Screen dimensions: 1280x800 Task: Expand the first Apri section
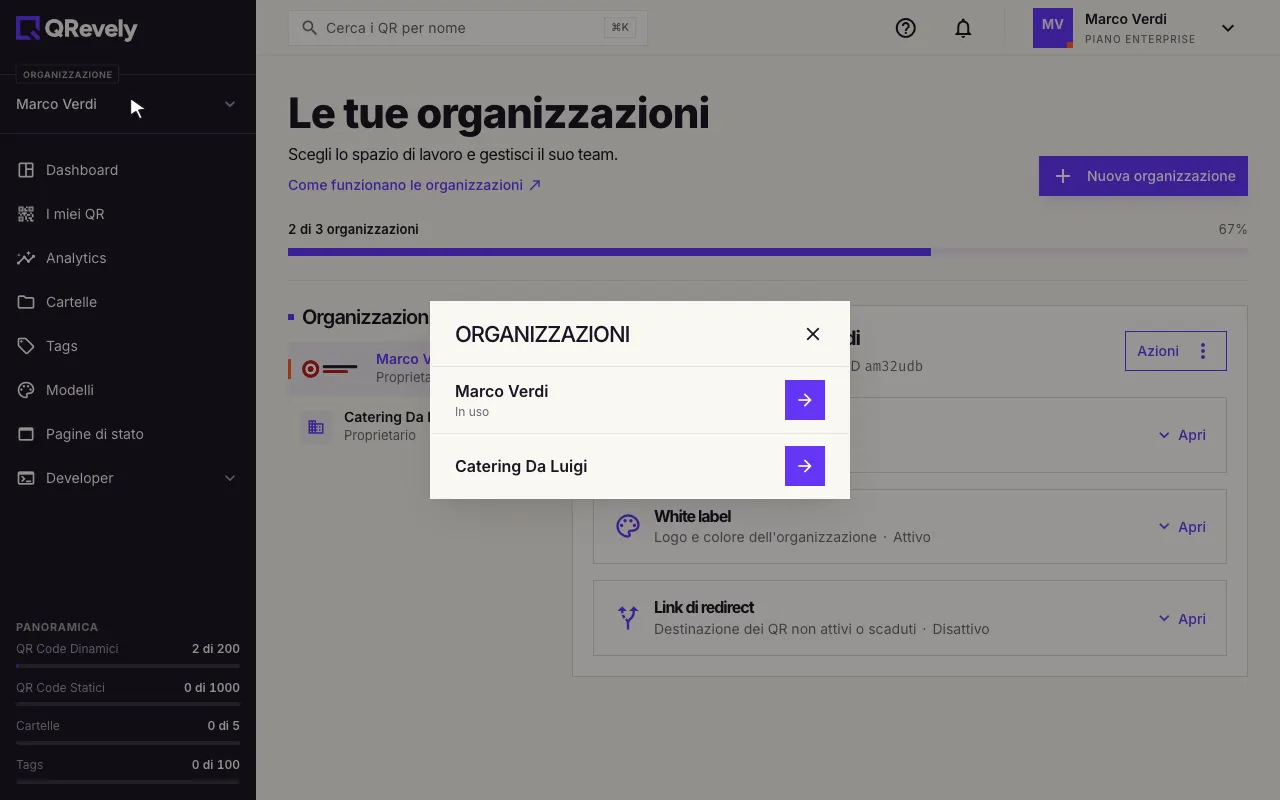[x=1182, y=435]
